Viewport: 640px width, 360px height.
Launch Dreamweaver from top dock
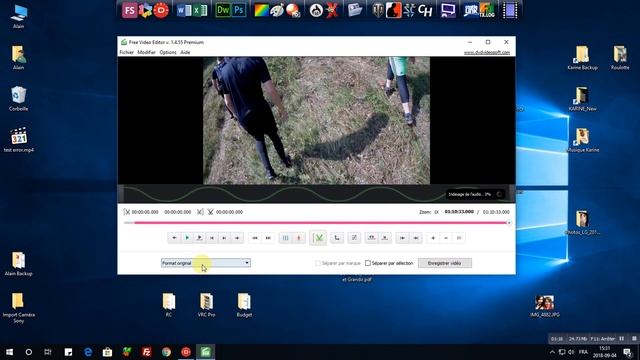(x=223, y=10)
